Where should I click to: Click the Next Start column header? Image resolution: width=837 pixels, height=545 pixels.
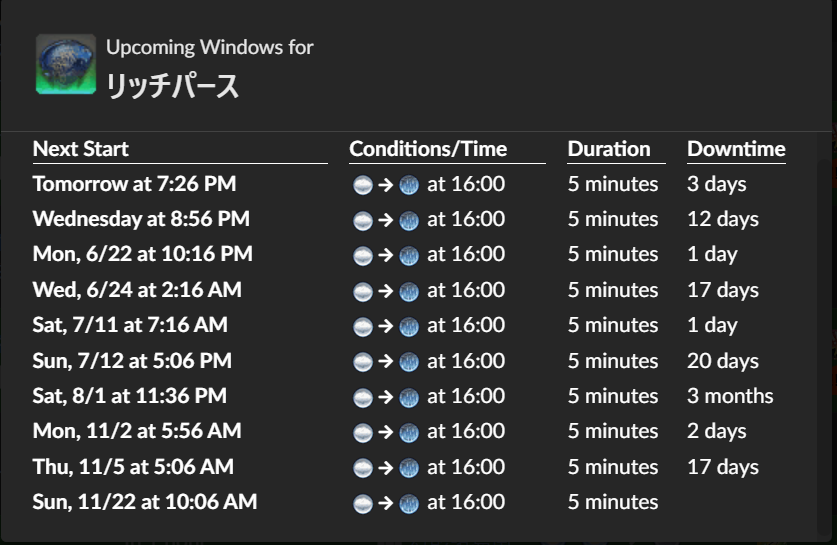81,149
